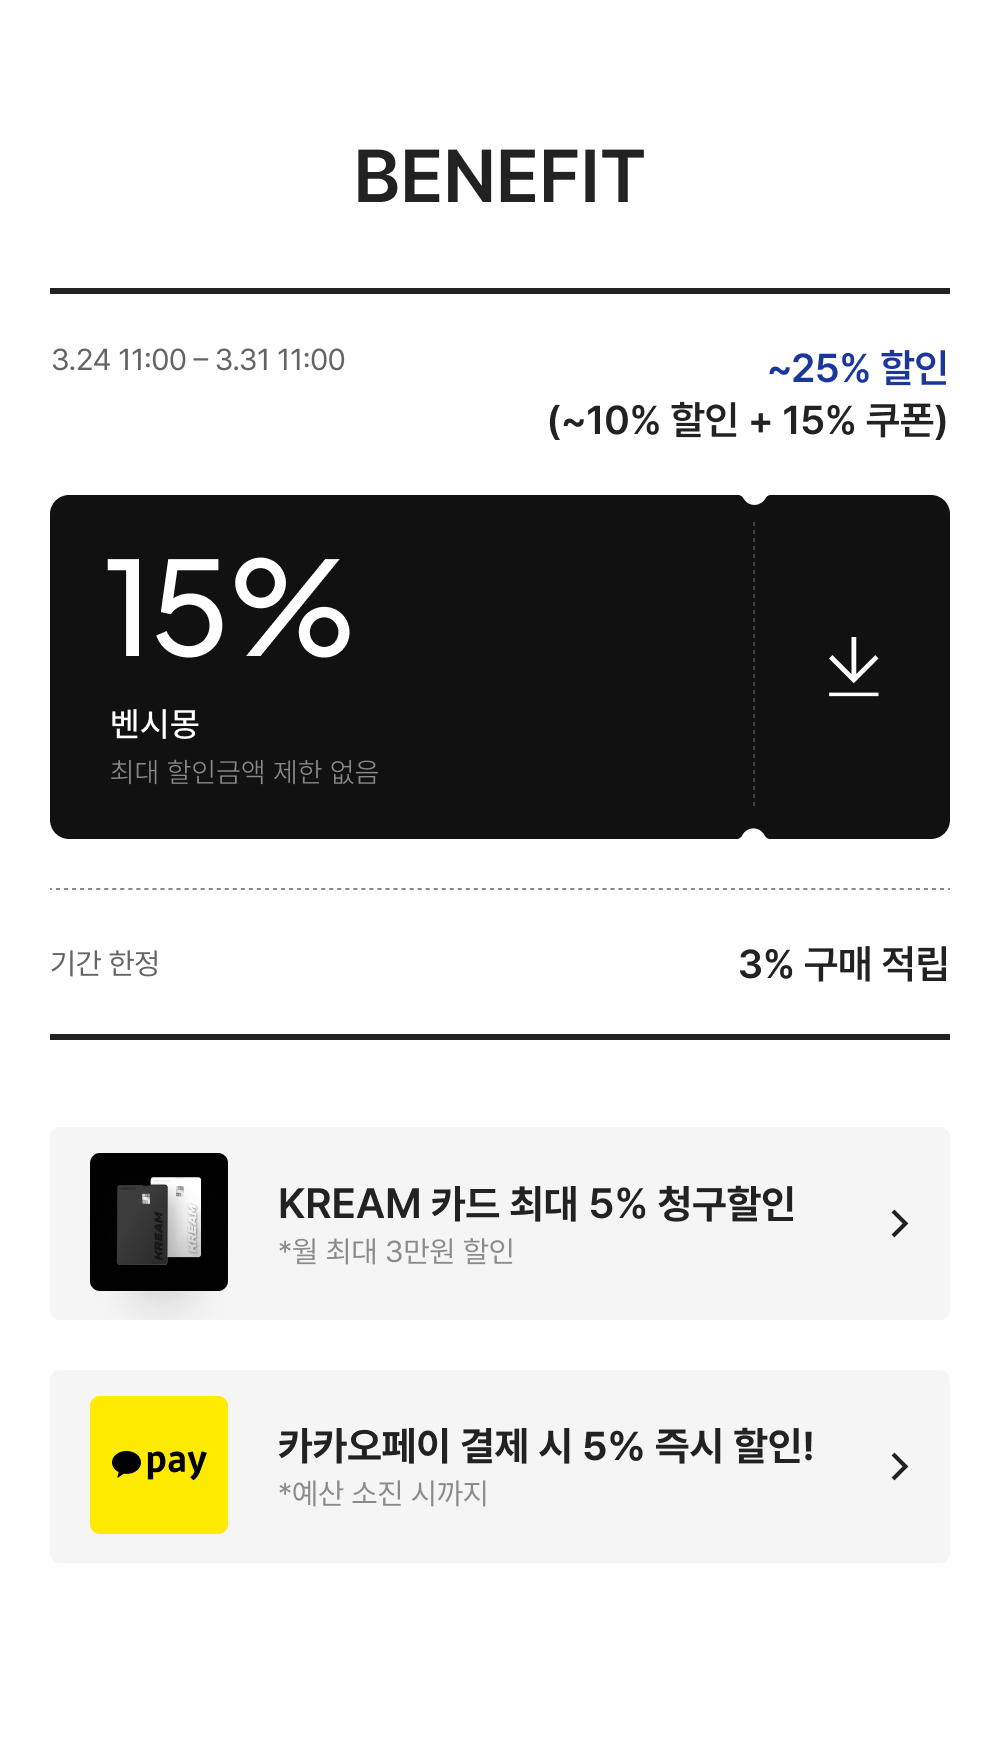
Task: Click the large 15% coupon text
Action: pos(229,608)
